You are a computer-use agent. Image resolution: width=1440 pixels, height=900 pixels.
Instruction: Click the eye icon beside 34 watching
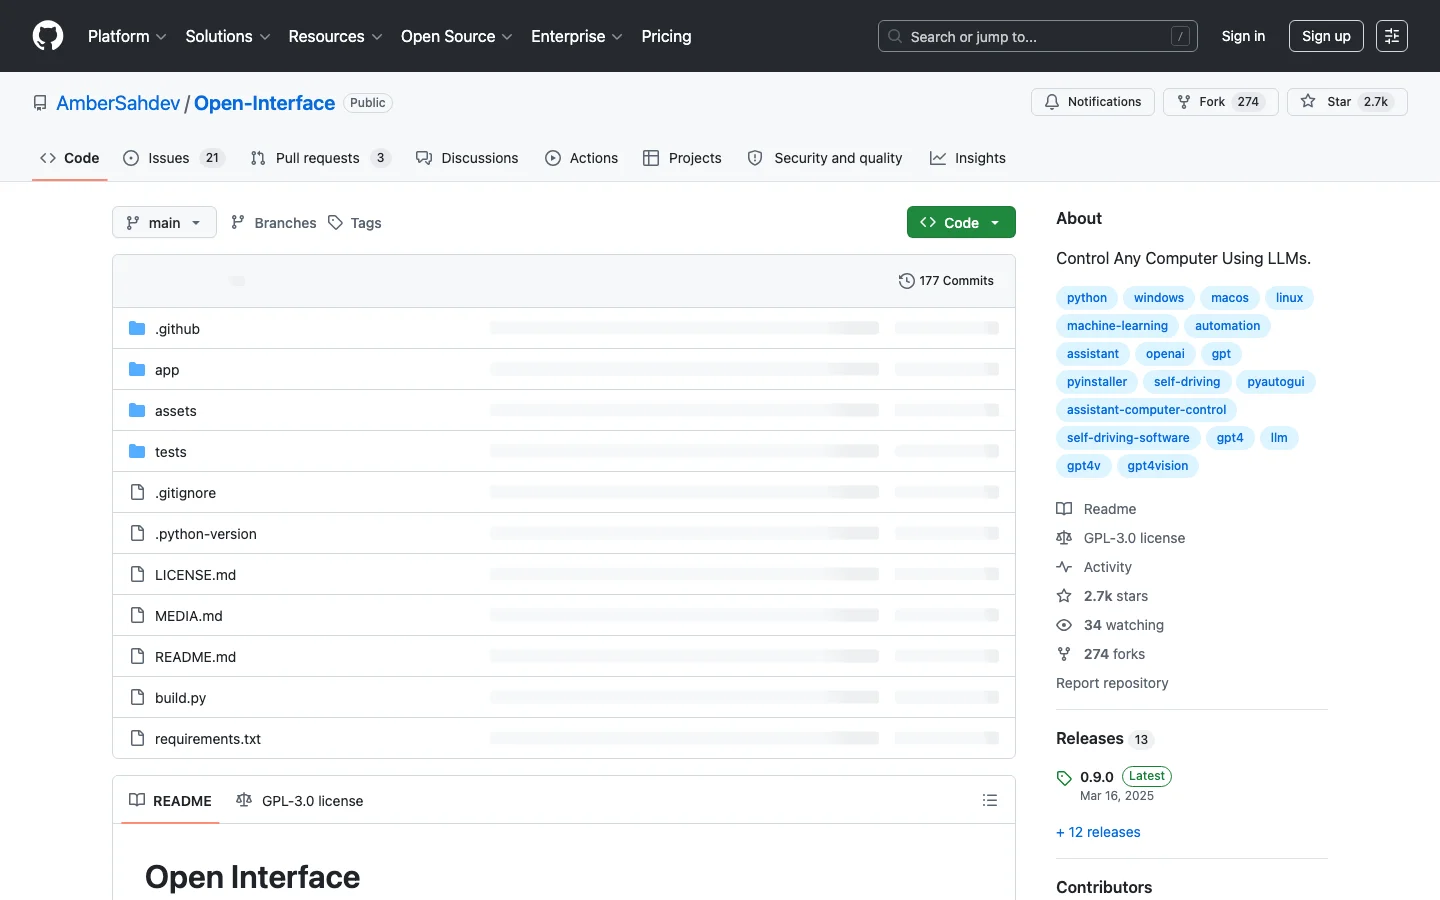(1064, 625)
